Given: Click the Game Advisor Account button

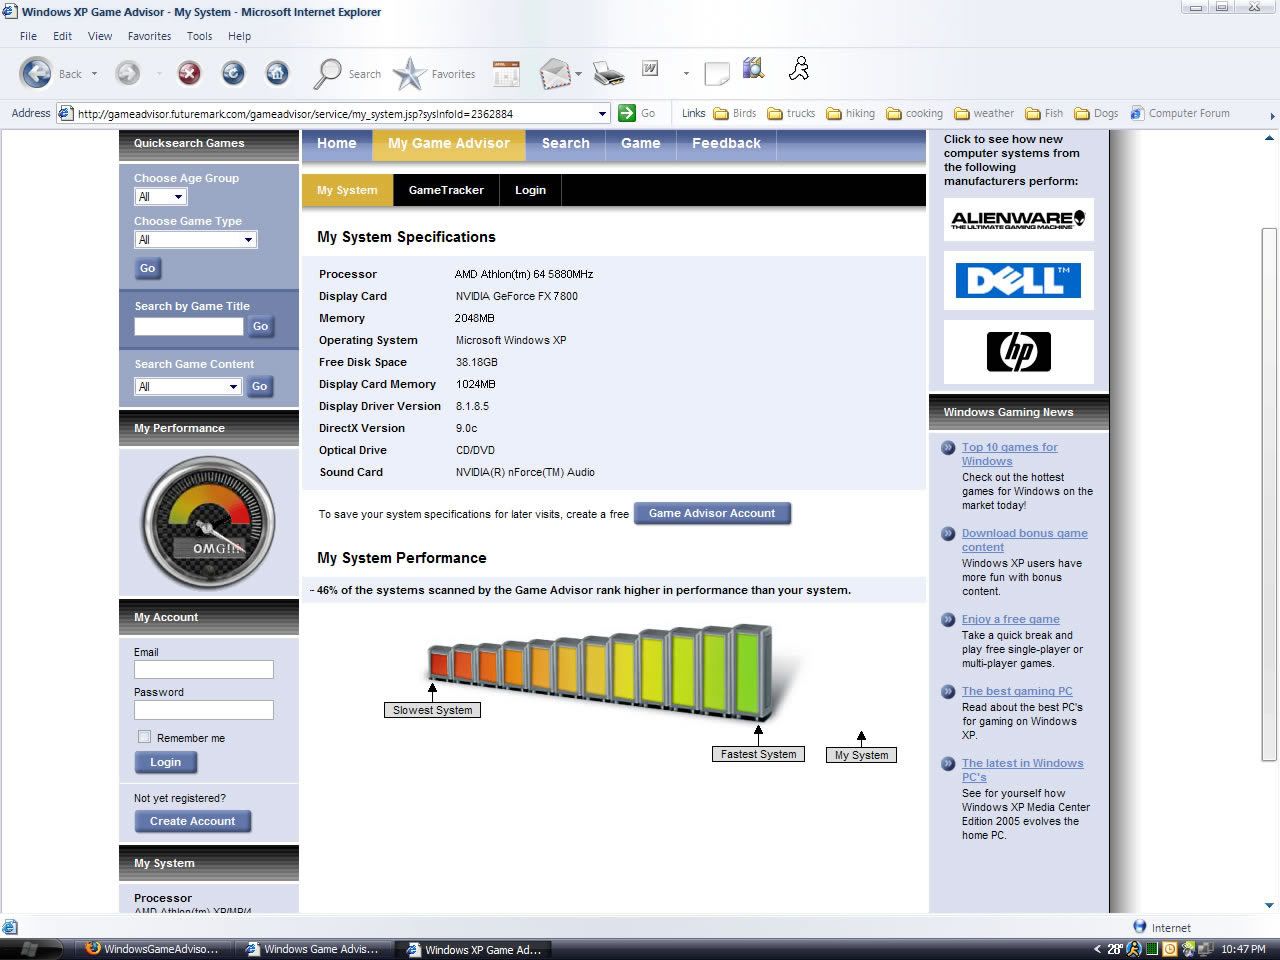Looking at the screenshot, I should (712, 513).
